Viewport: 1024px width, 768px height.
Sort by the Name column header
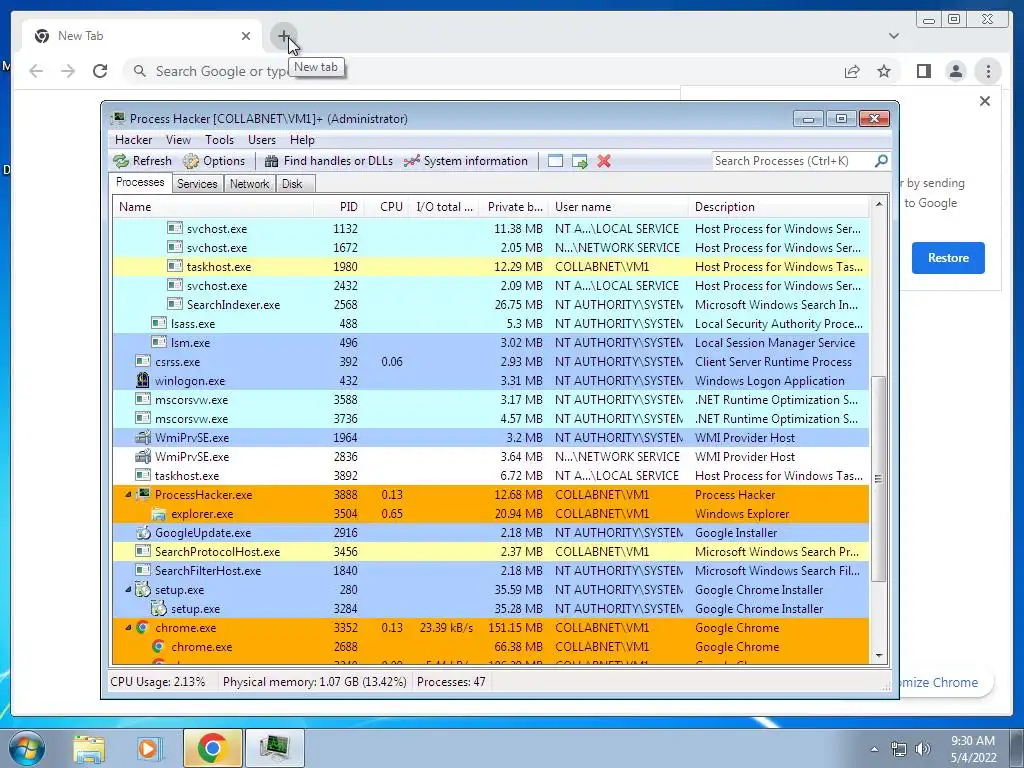(213, 207)
